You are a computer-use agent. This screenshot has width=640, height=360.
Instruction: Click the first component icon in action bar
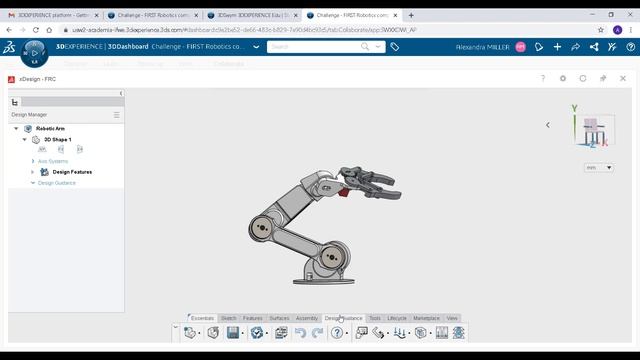point(190,333)
